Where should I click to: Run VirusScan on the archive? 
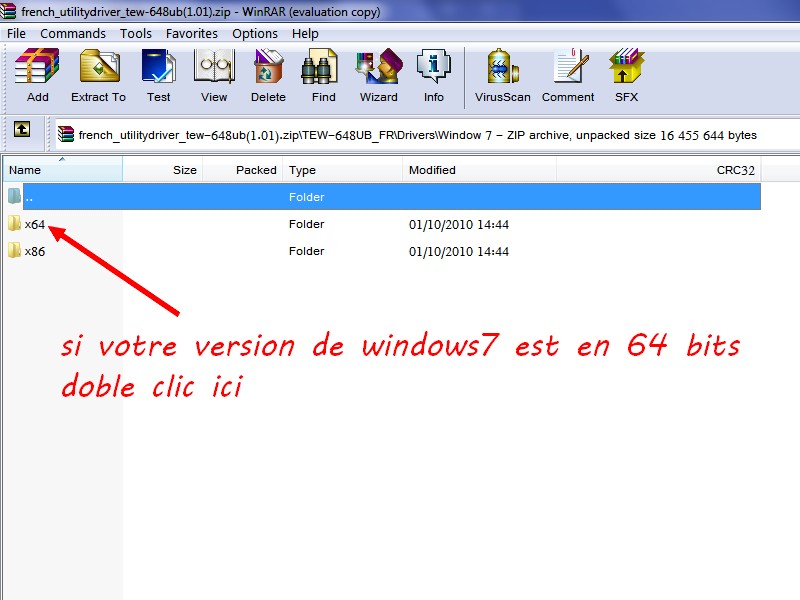[x=501, y=75]
